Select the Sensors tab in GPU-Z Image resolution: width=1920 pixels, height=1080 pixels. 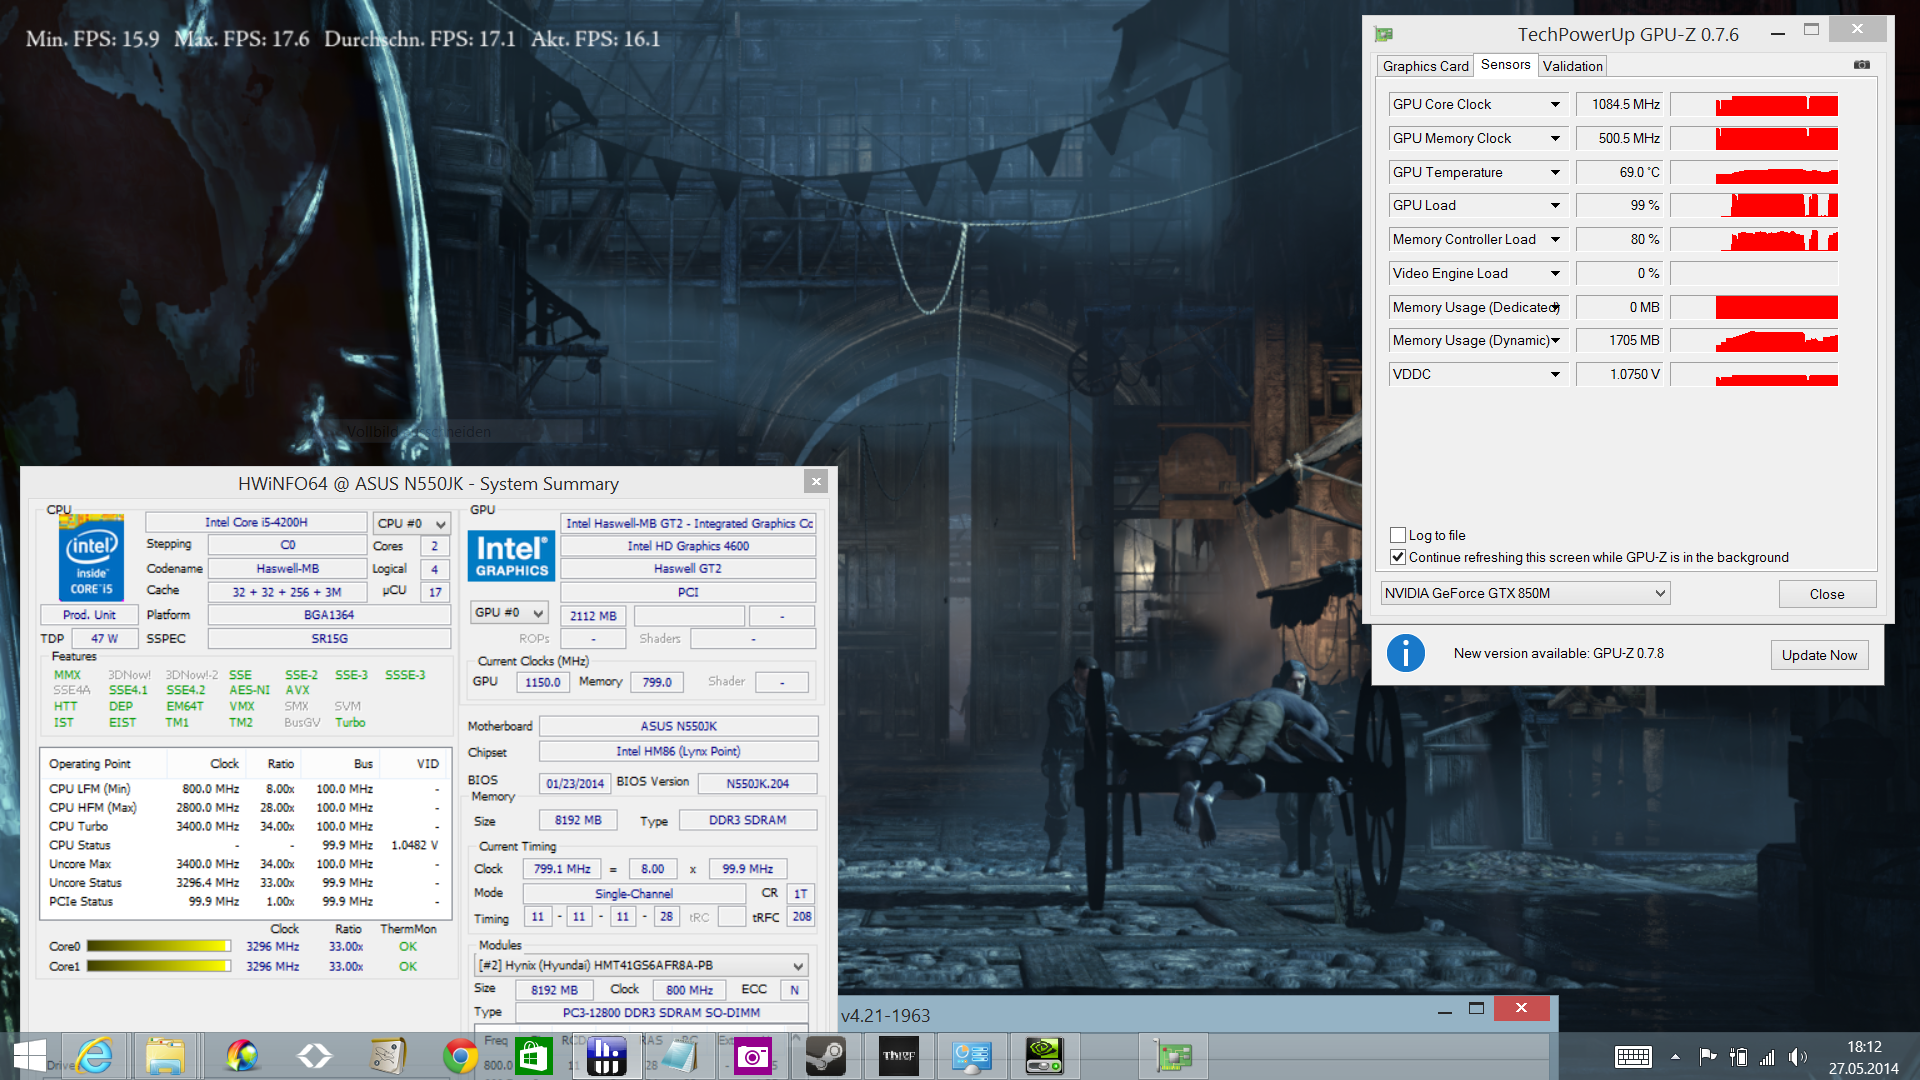[x=1505, y=65]
